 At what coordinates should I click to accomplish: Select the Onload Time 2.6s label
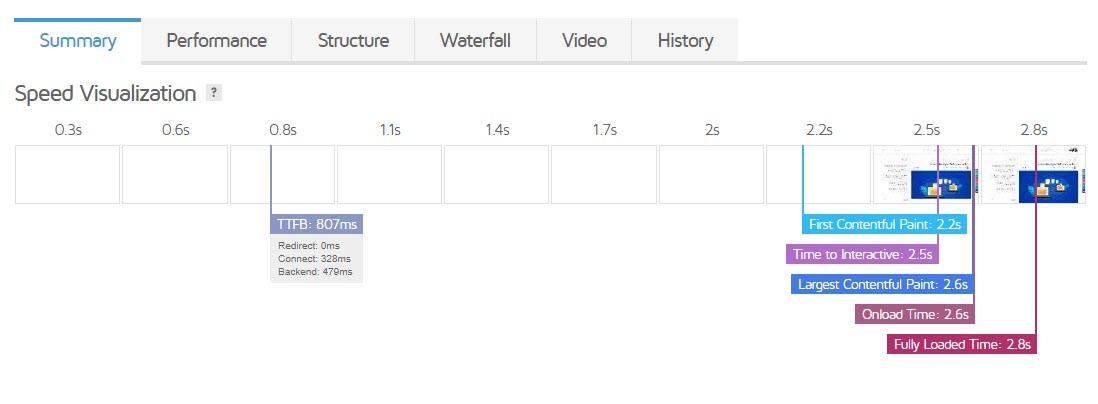tap(914, 314)
